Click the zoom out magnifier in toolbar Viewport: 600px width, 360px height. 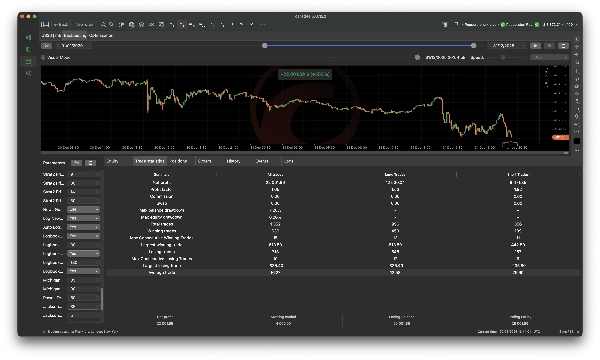click(x=111, y=24)
